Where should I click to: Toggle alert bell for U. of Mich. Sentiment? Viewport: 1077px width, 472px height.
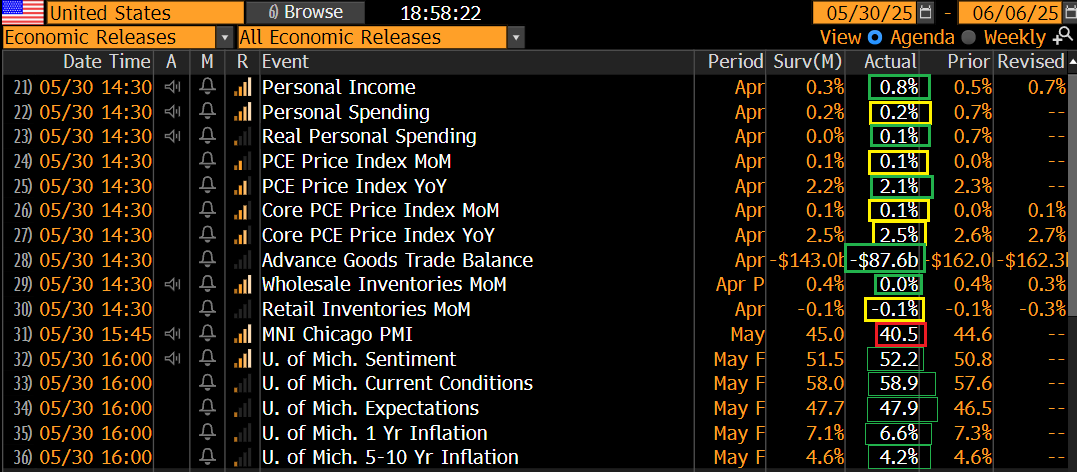[207, 359]
